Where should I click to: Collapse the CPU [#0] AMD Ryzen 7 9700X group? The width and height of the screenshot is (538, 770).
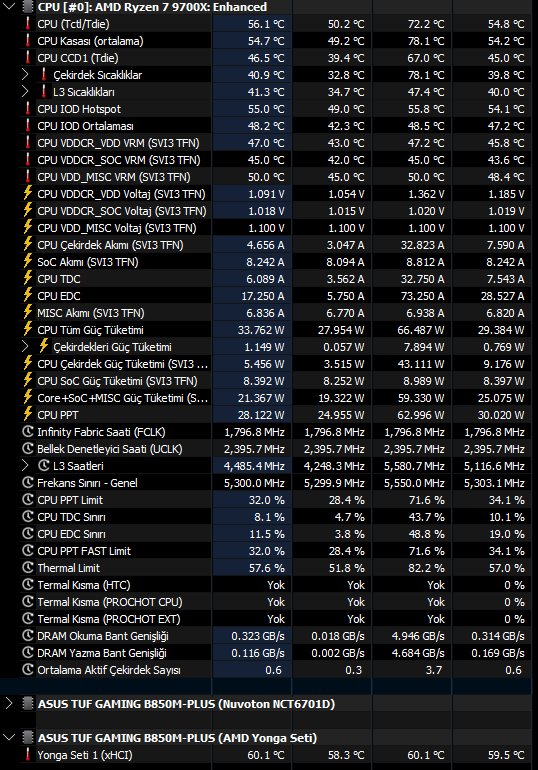tap(9, 7)
